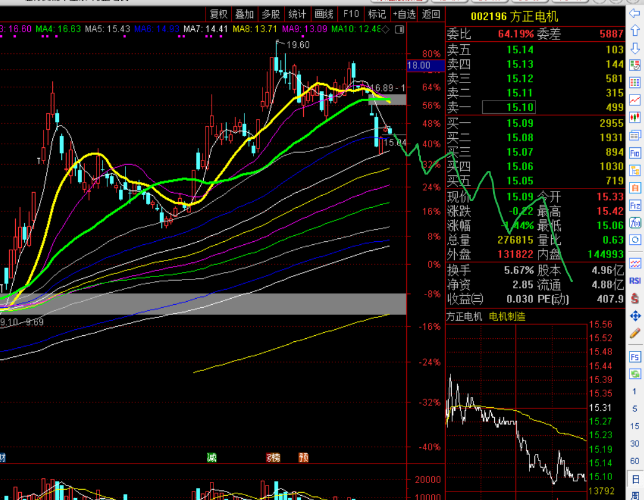
Task: Click the 多股 multi-stock button
Action: coord(271,14)
